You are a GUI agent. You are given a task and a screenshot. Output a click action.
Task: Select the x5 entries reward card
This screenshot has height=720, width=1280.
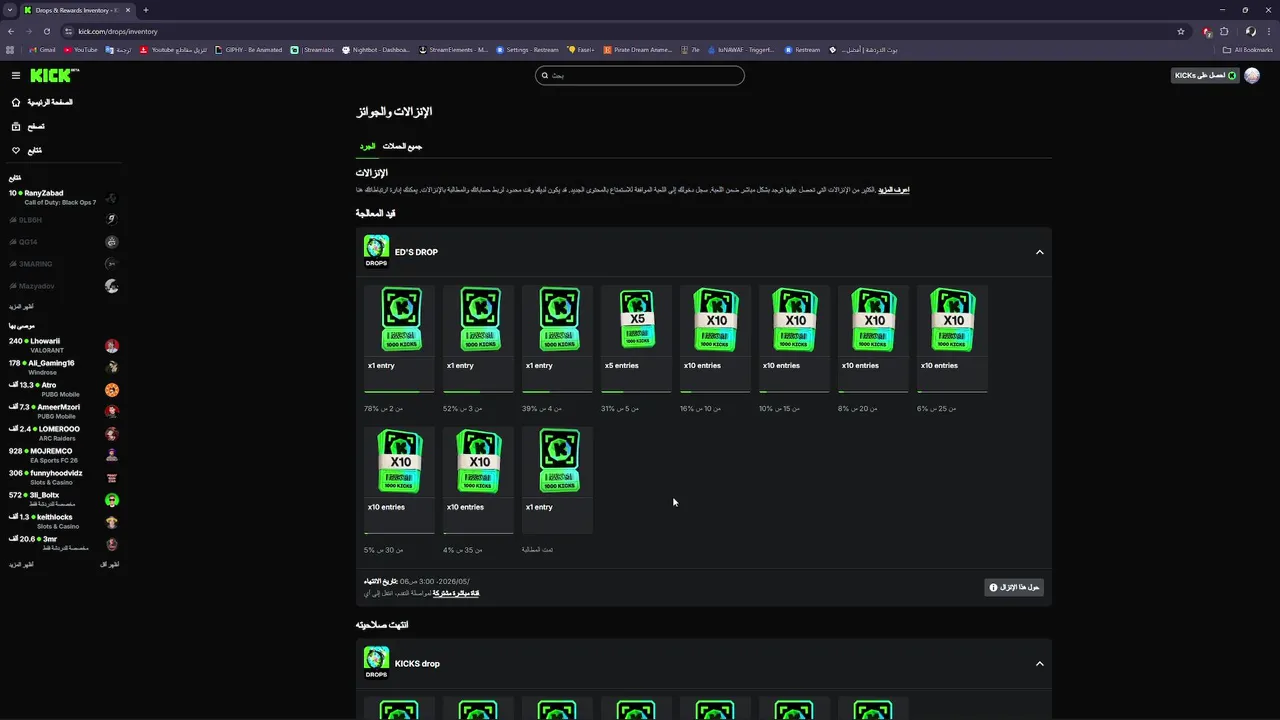coord(636,338)
